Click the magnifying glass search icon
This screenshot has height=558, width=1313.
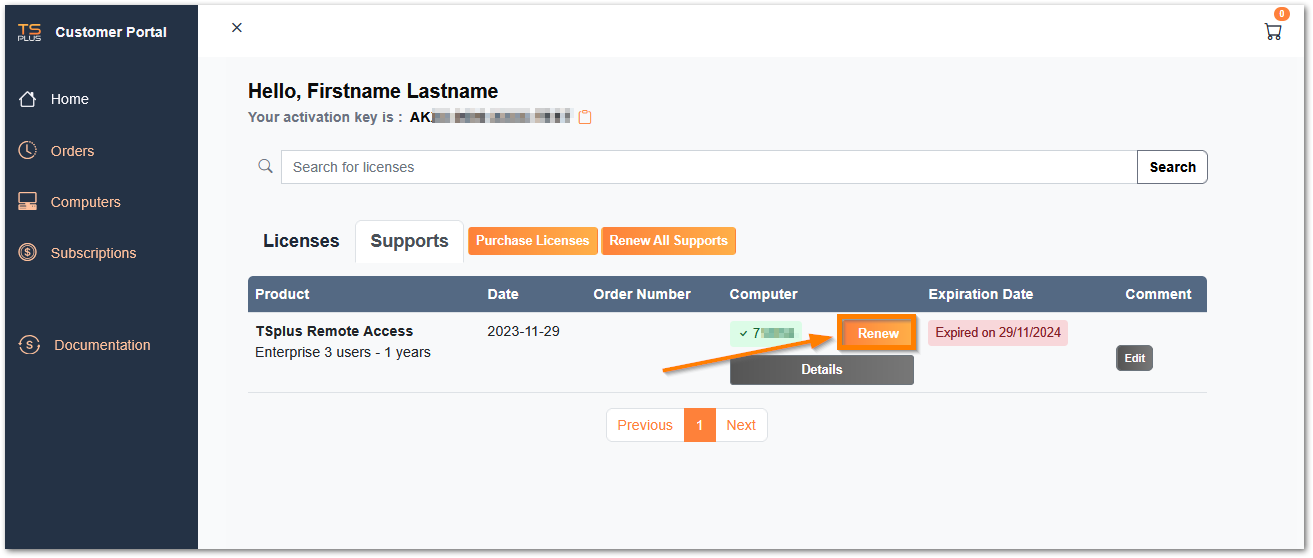(x=265, y=167)
